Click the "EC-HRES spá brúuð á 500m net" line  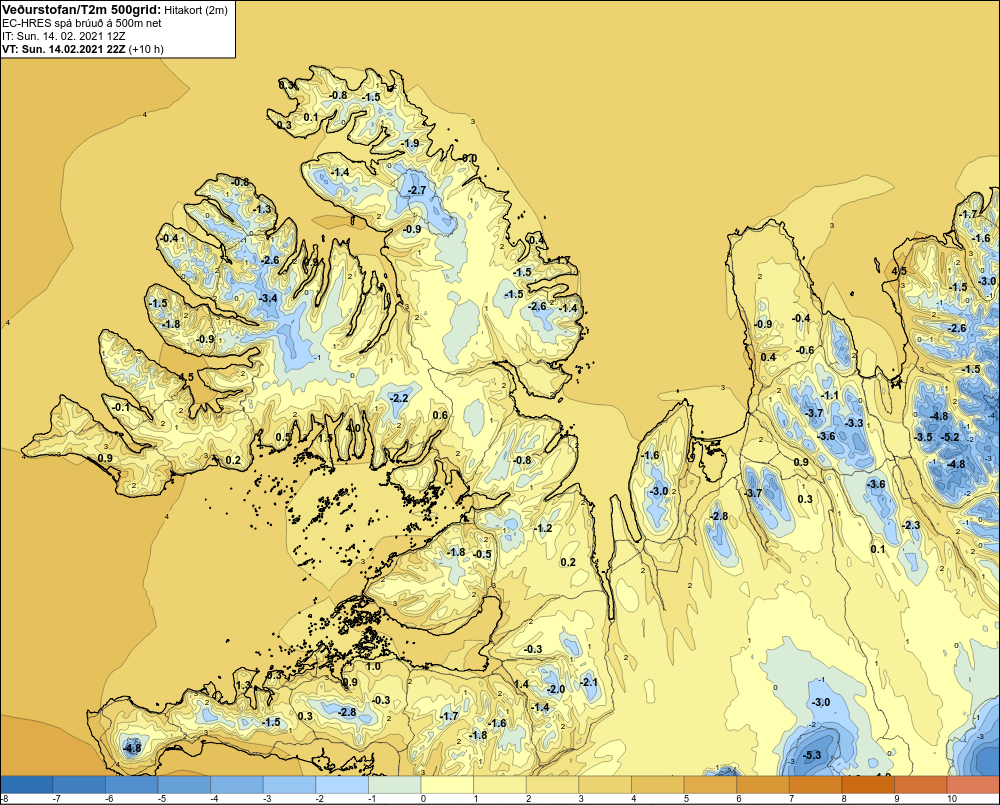(x=82, y=23)
